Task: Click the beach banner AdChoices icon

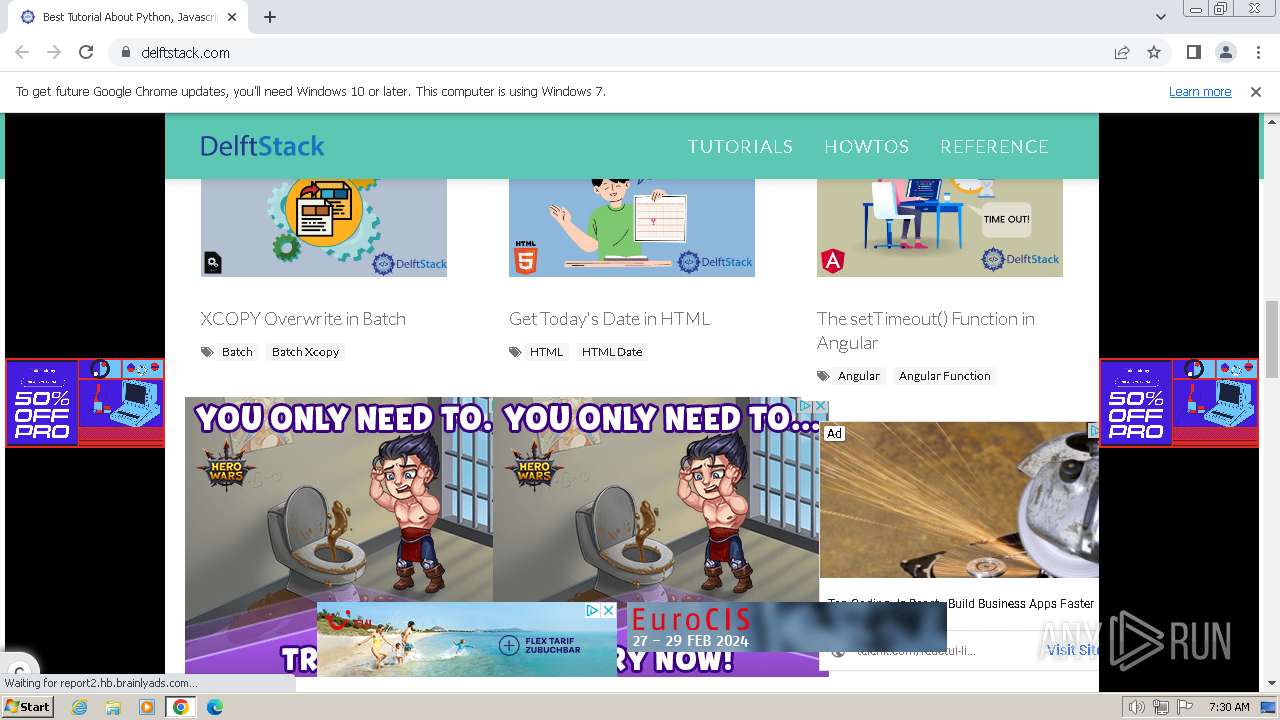Action: 593,610
